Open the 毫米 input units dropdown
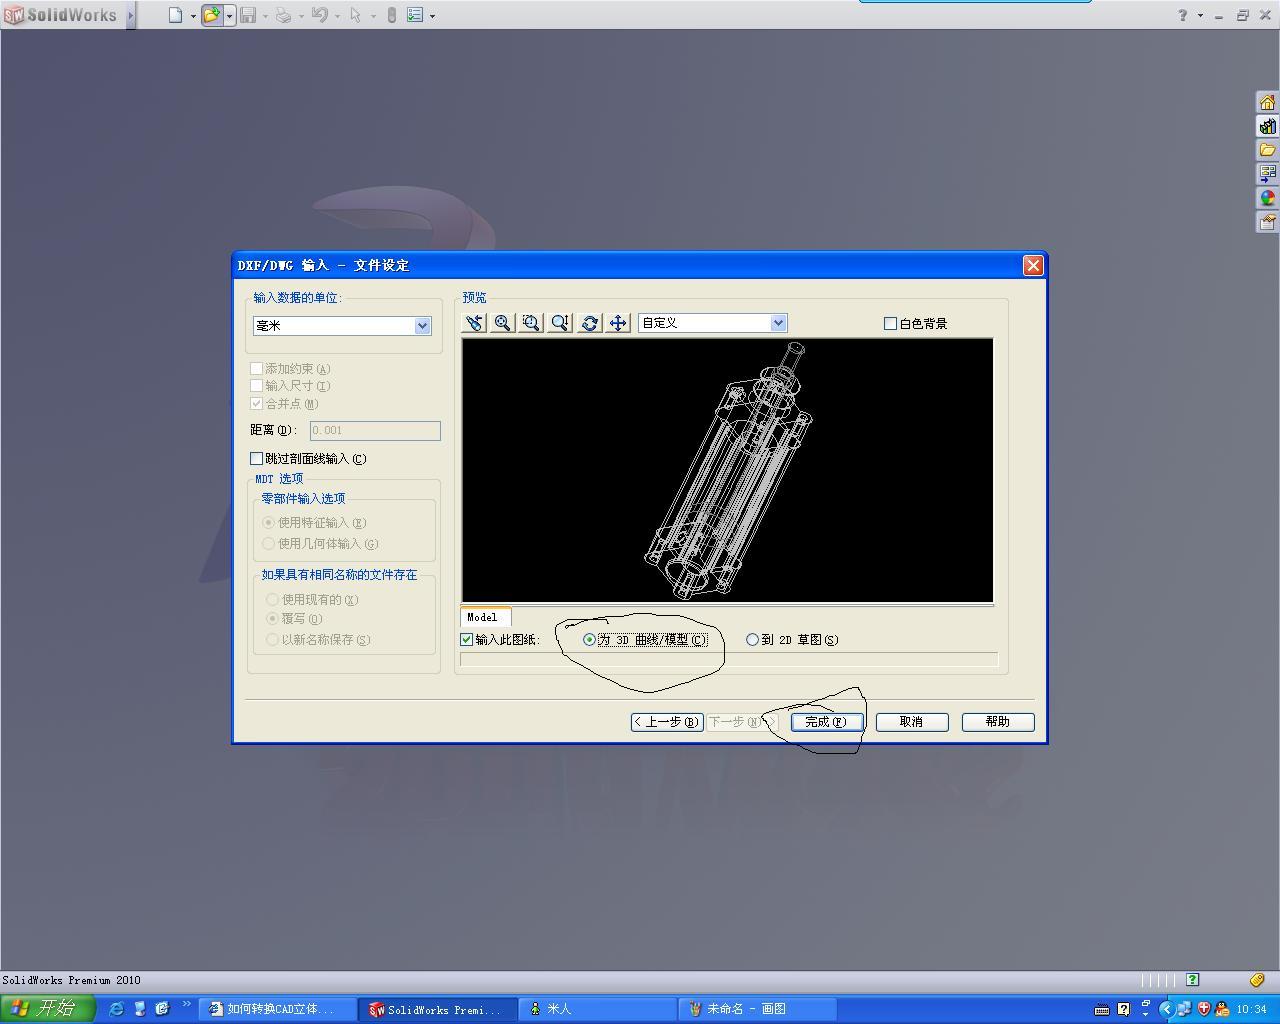 pos(342,326)
